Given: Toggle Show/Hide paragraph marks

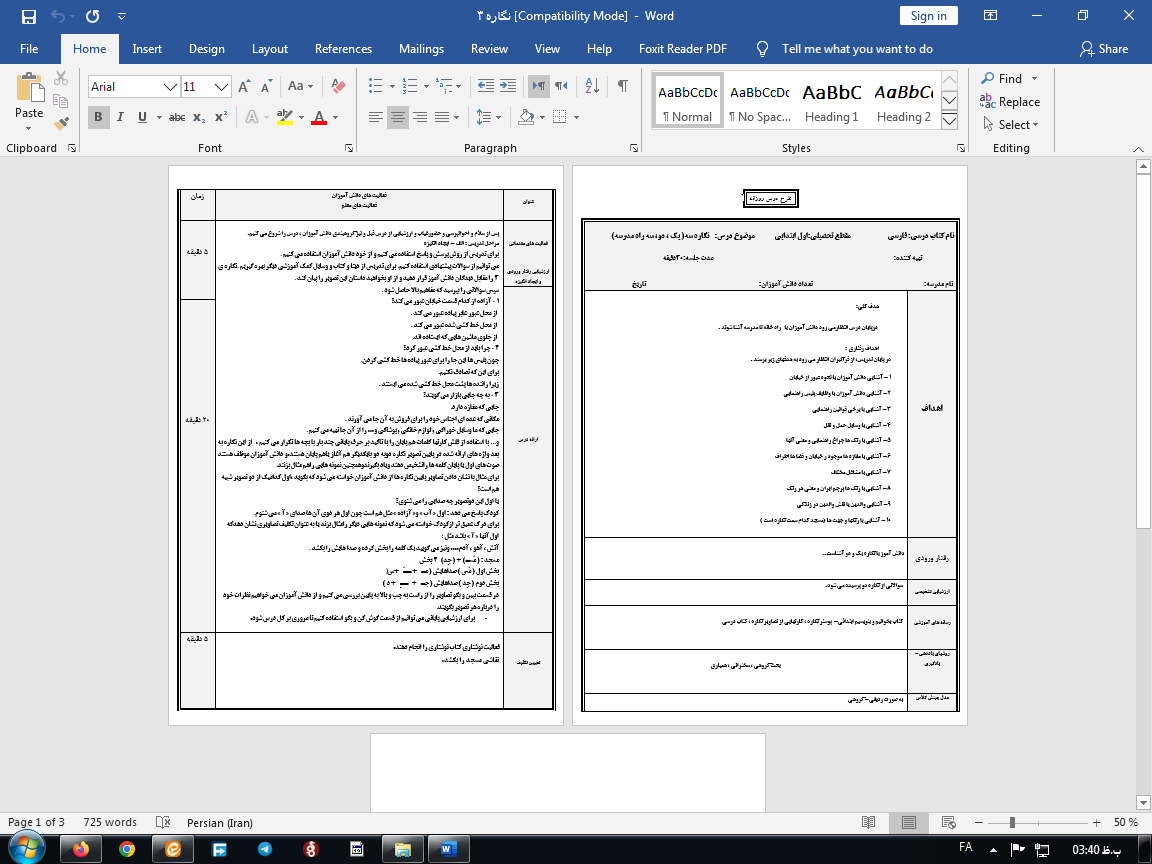Looking at the screenshot, I should point(623,86).
